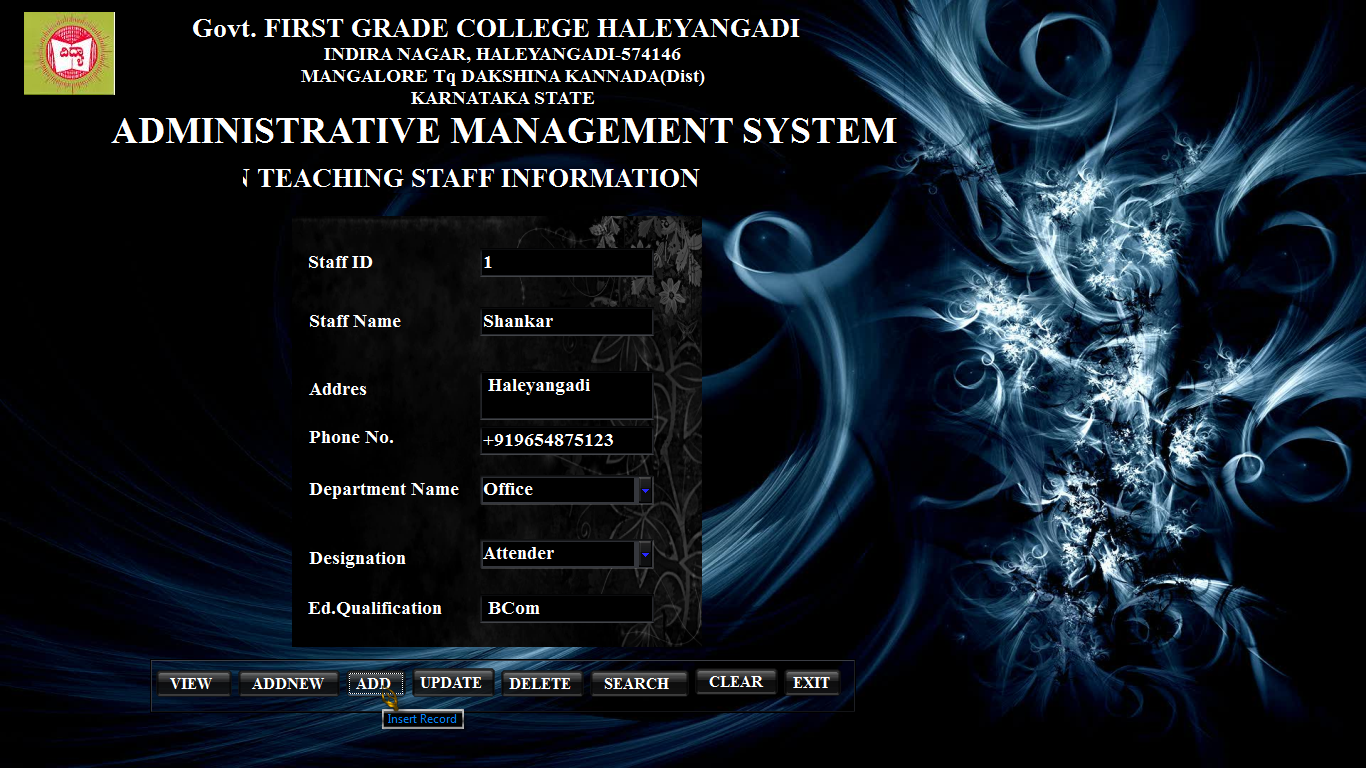Viewport: 1366px width, 768px height.
Task: Click the SEARCH button
Action: [636, 684]
